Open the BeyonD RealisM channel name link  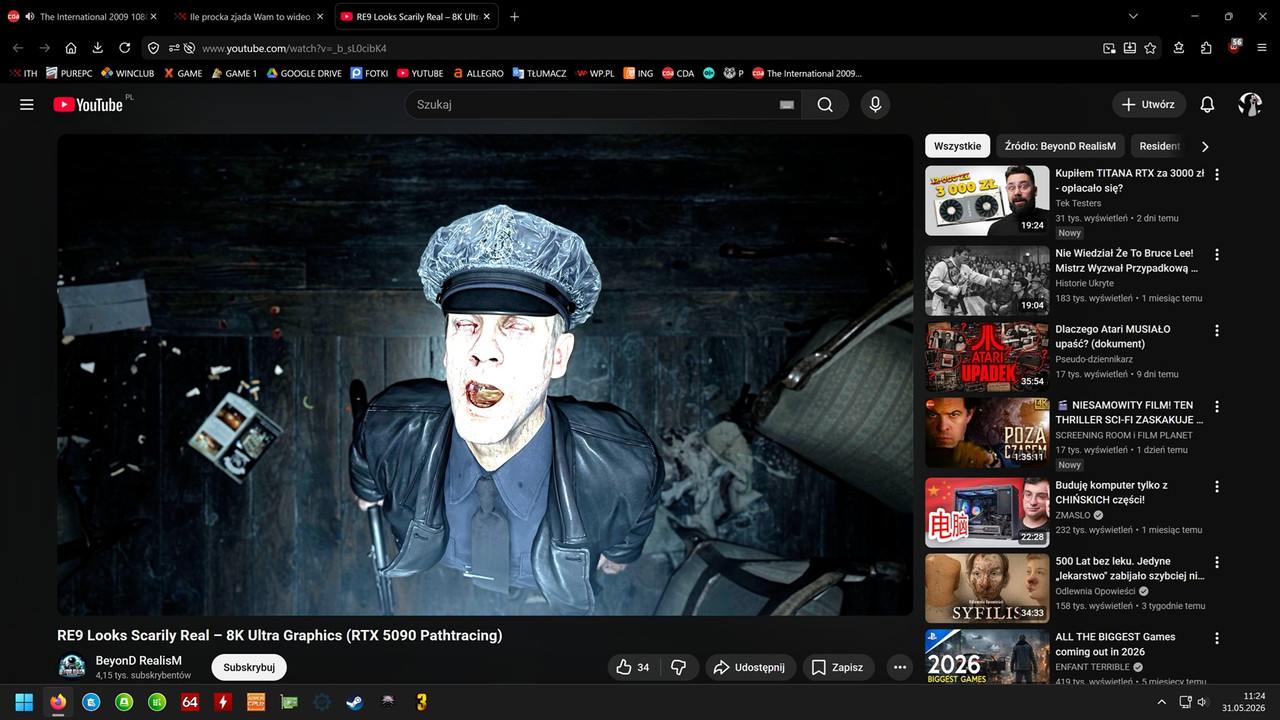[x=139, y=660]
